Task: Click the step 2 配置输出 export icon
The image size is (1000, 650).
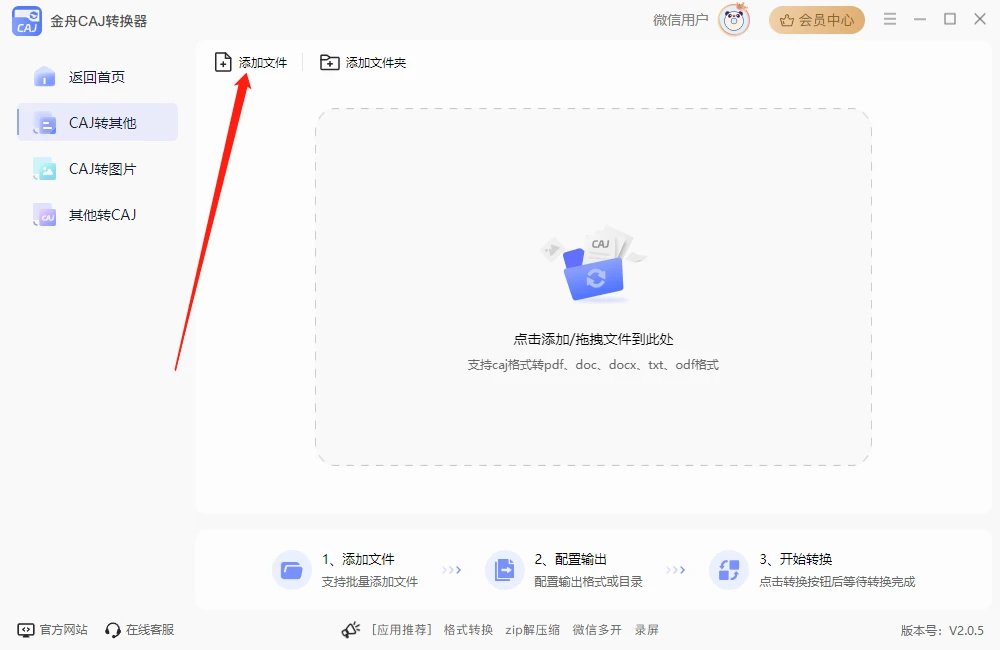Action: tap(504, 570)
